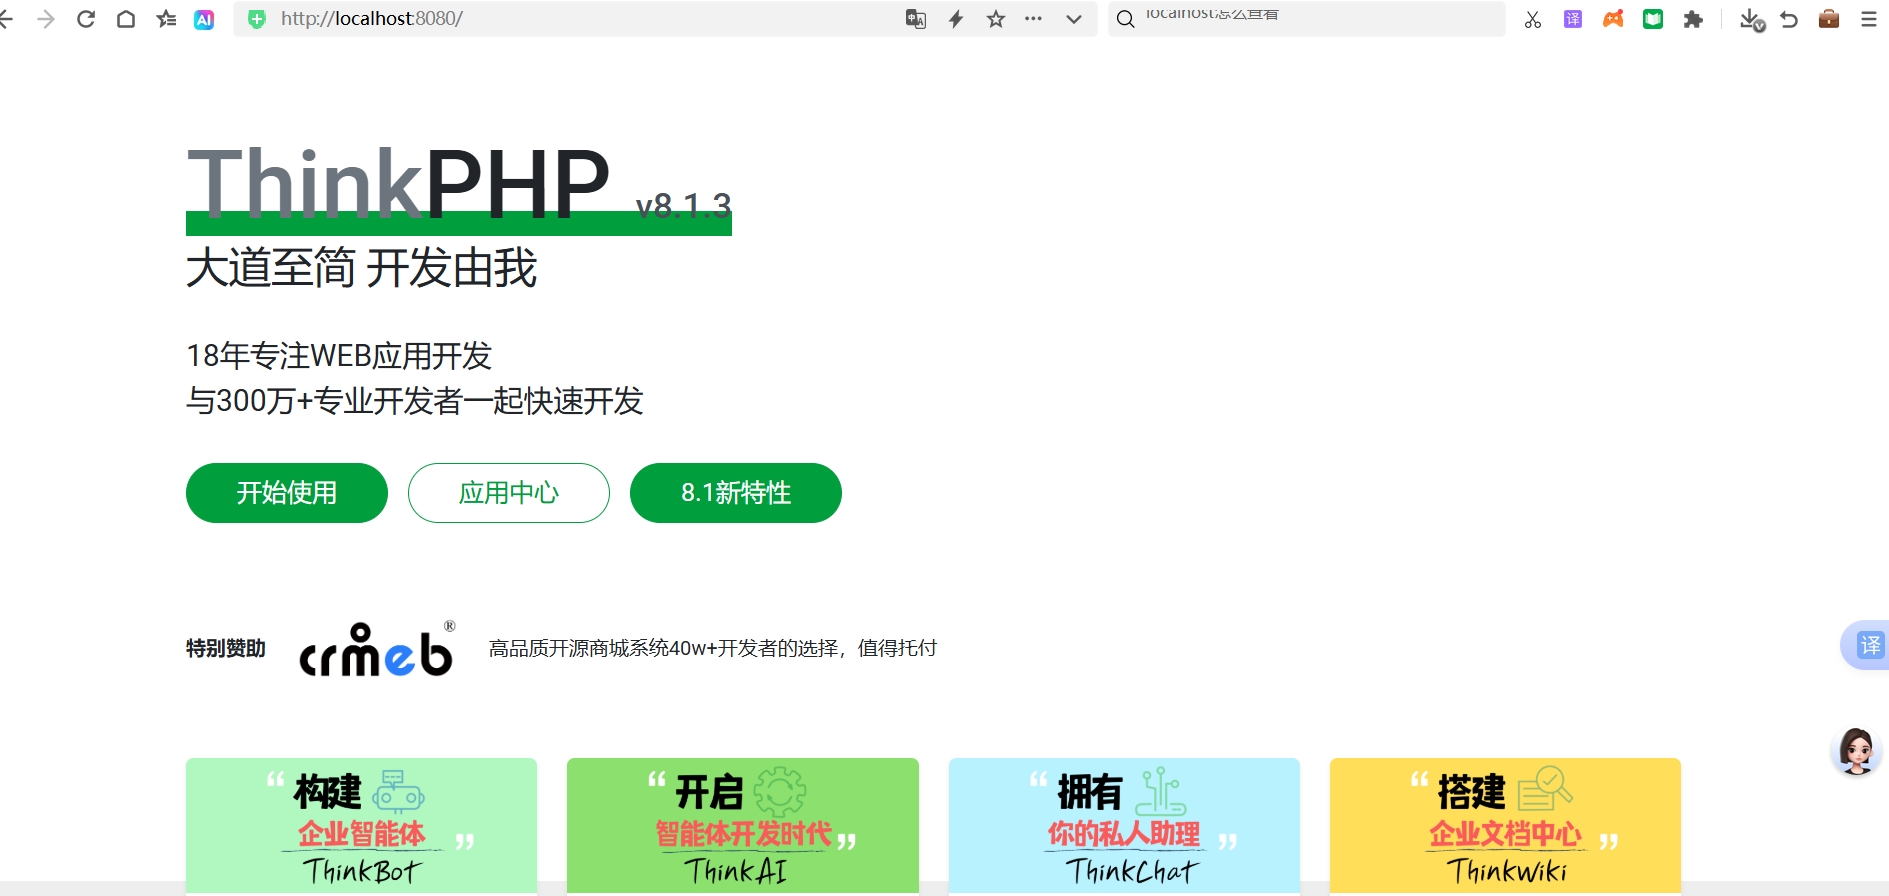Open the puzzle-piece extensions manager
The image size is (1889, 896).
(x=1693, y=19)
